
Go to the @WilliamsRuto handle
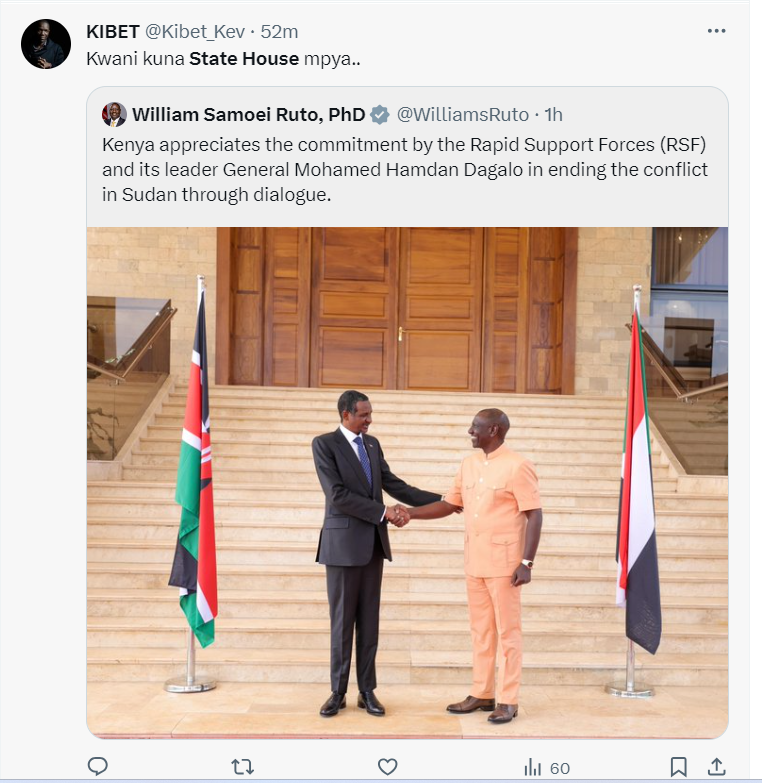pyautogui.click(x=463, y=114)
